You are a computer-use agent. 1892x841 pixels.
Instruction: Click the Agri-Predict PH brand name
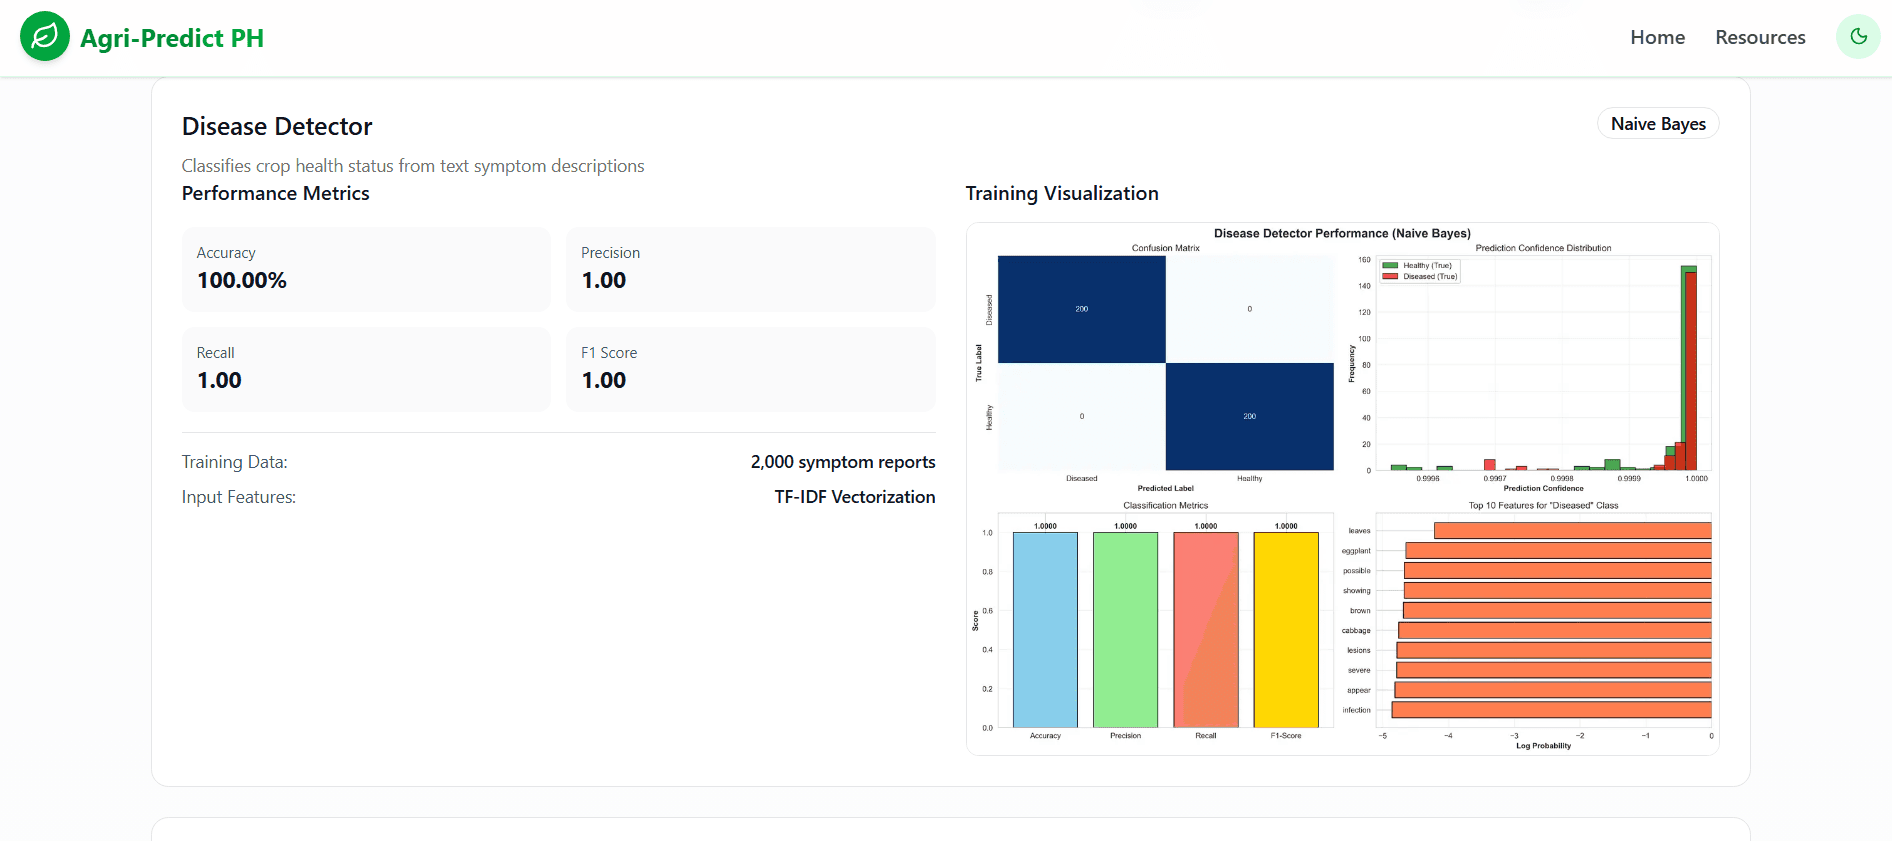(x=172, y=38)
